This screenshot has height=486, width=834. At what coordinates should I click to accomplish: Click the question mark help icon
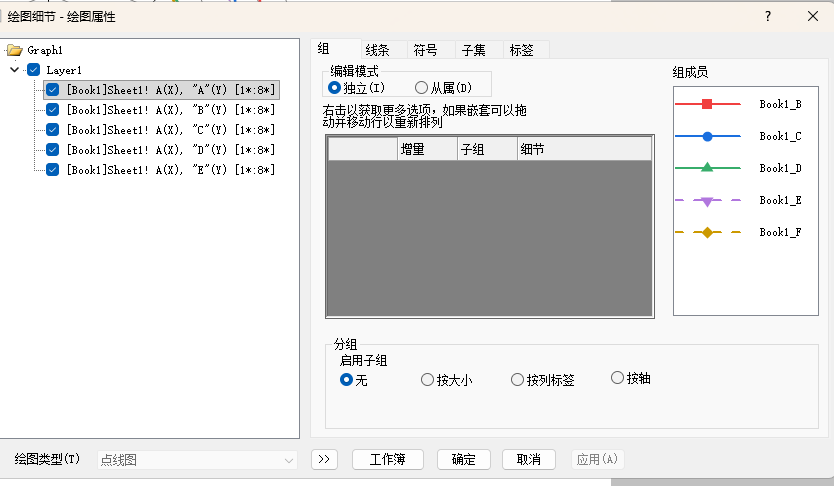(768, 16)
